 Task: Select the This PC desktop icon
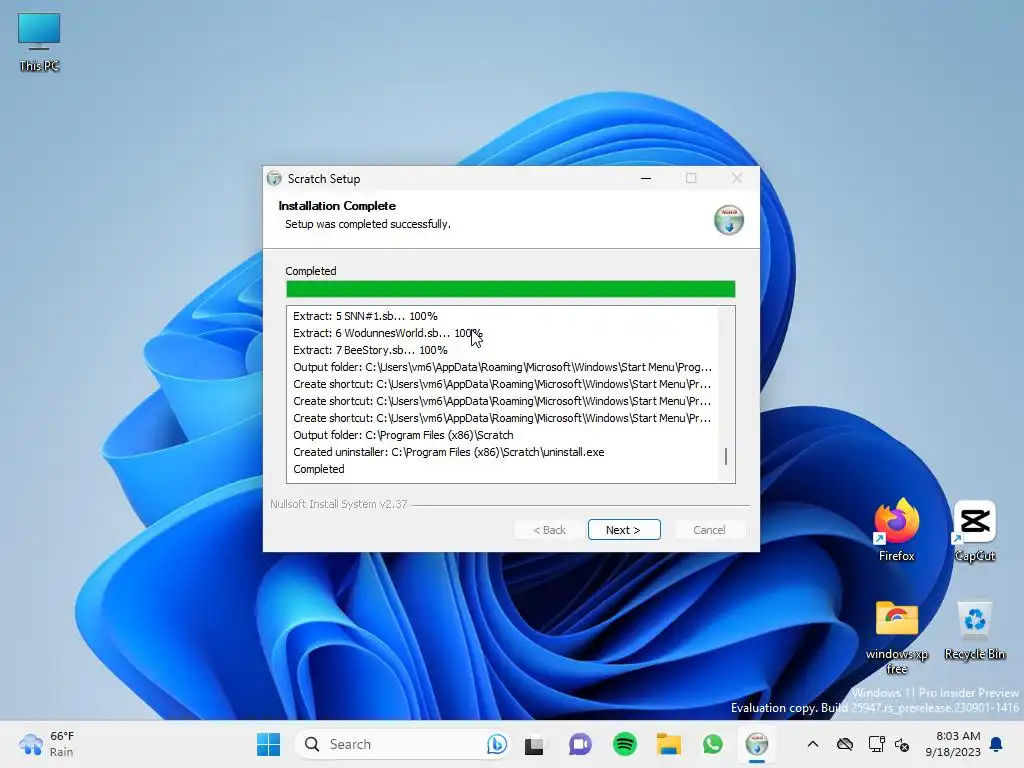click(39, 42)
